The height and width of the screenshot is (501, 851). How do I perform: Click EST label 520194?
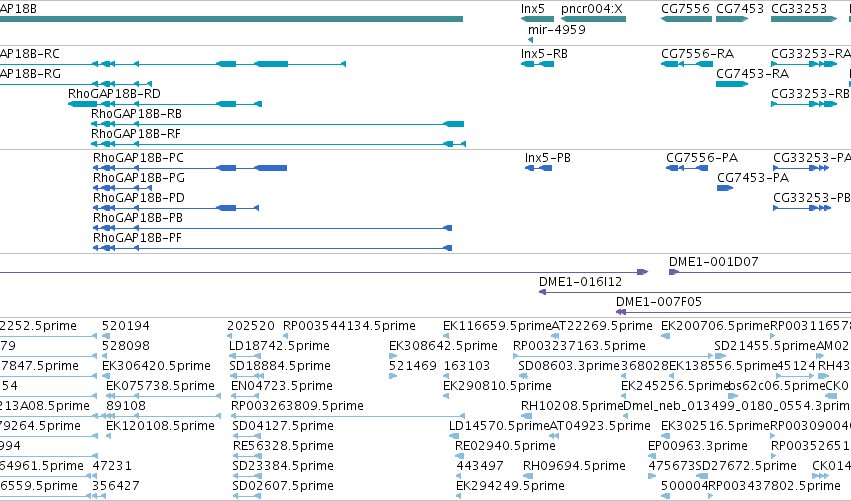click(x=126, y=326)
